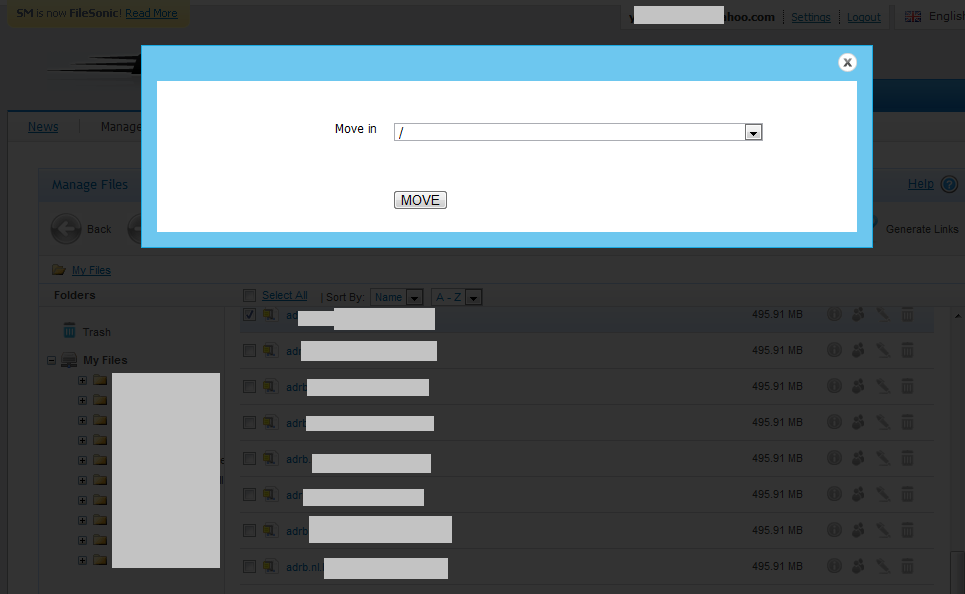Expand the first folder under My Files
Viewport: 965px width, 594px height.
tap(82, 380)
